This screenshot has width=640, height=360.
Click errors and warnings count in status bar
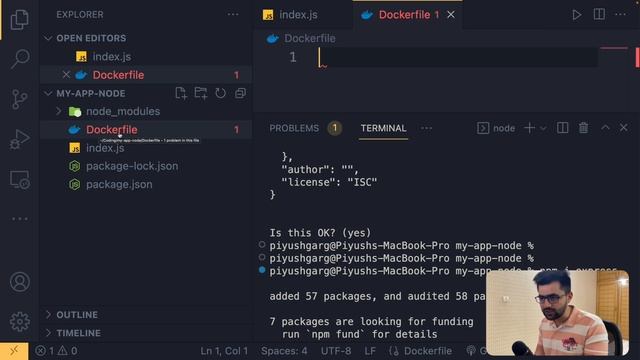[x=56, y=351]
